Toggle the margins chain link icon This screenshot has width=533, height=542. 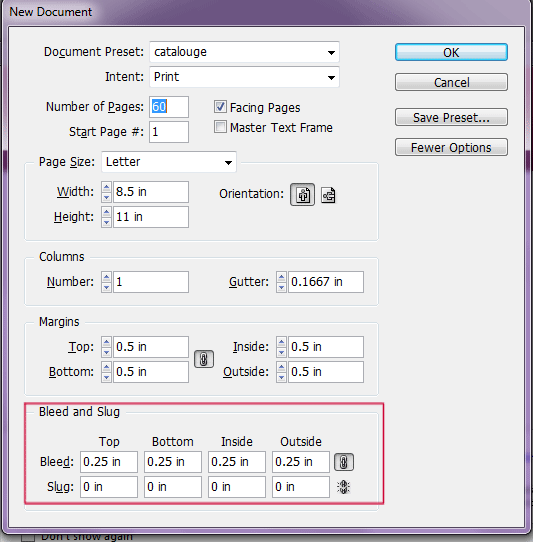pos(204,359)
